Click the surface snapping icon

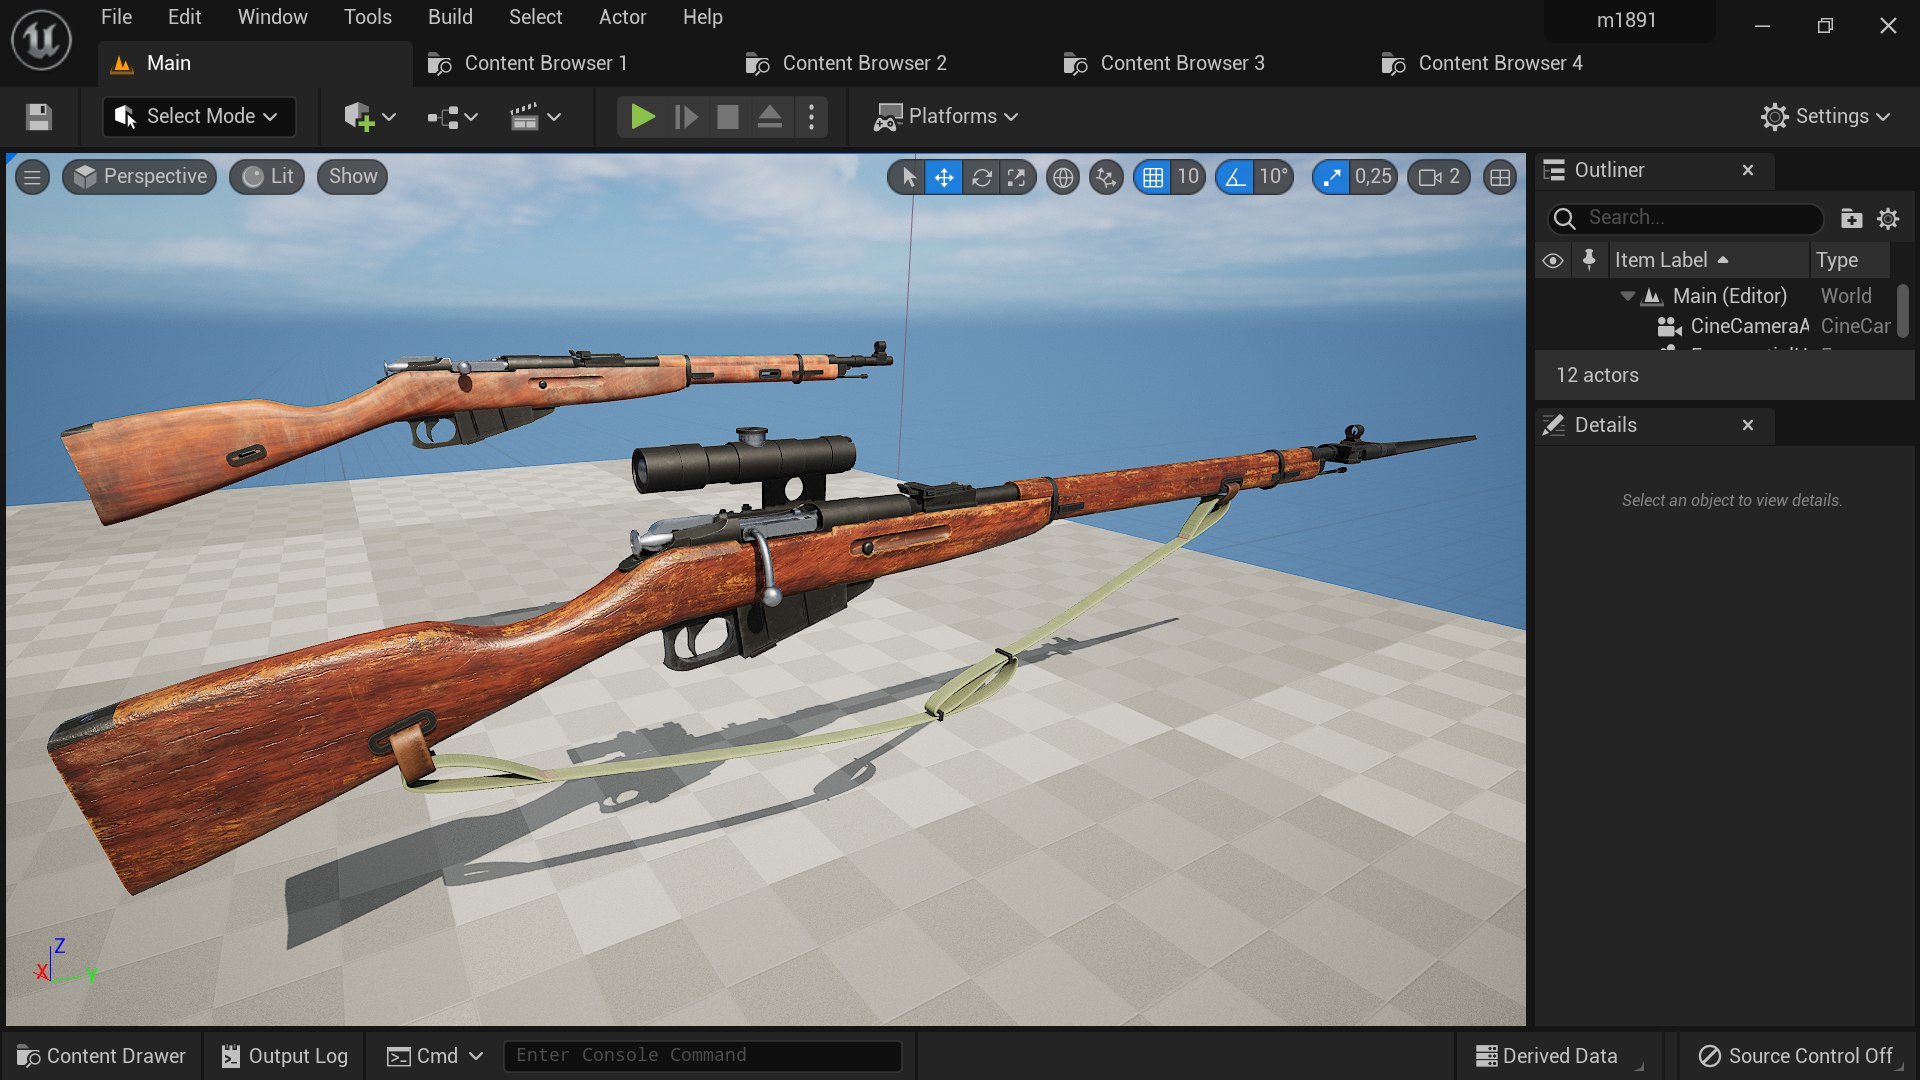pyautogui.click(x=1106, y=177)
